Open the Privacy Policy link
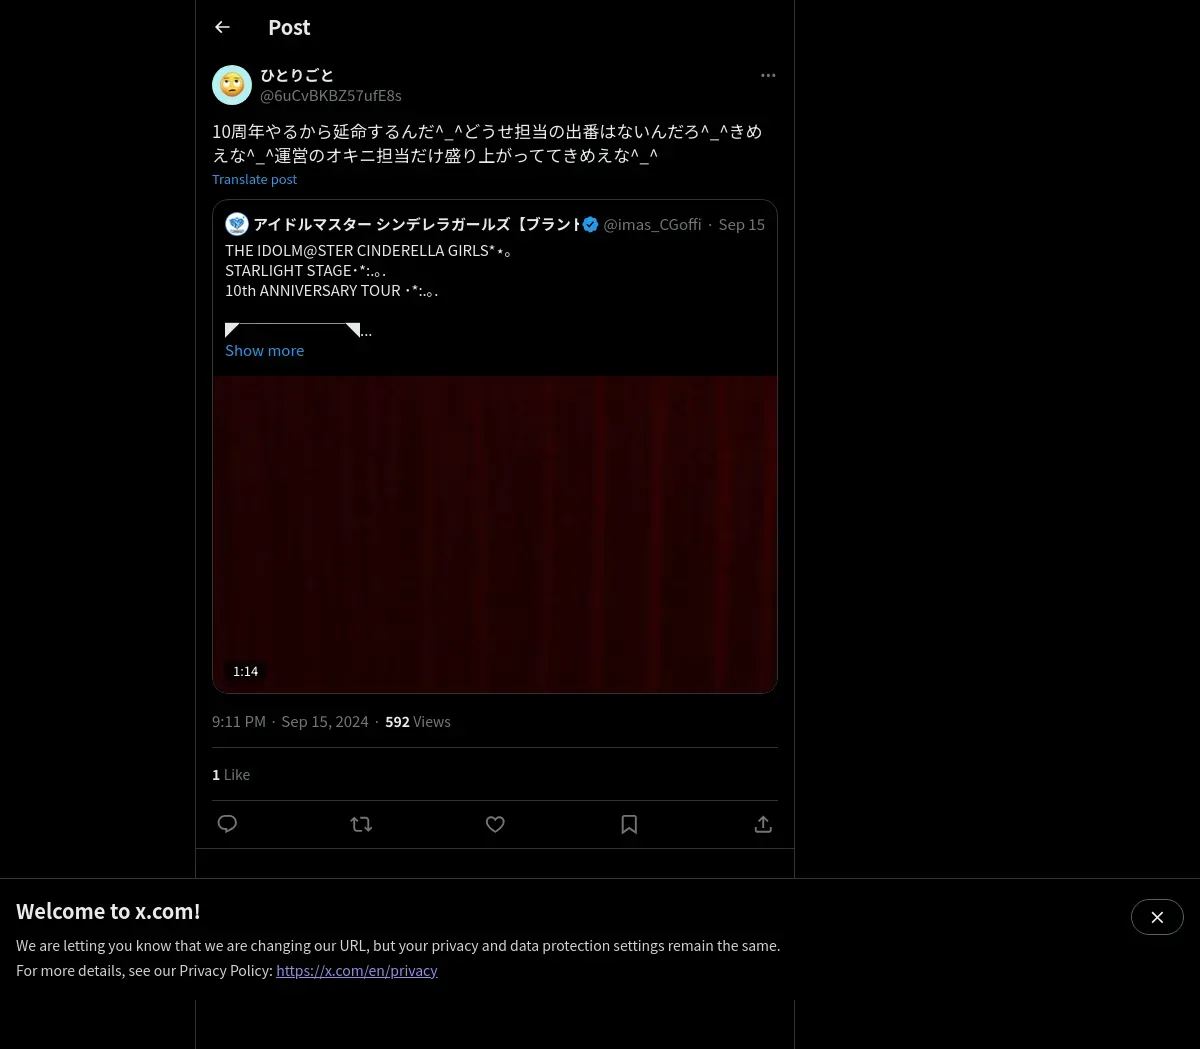This screenshot has height=1049, width=1200. point(357,970)
